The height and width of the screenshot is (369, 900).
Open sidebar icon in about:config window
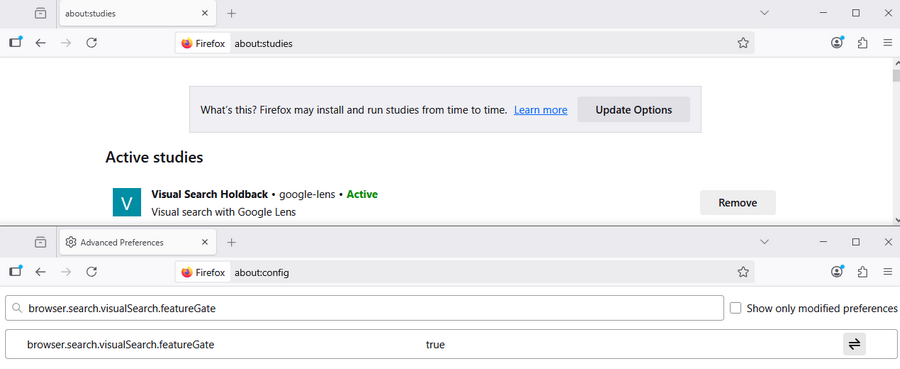[x=15, y=272]
